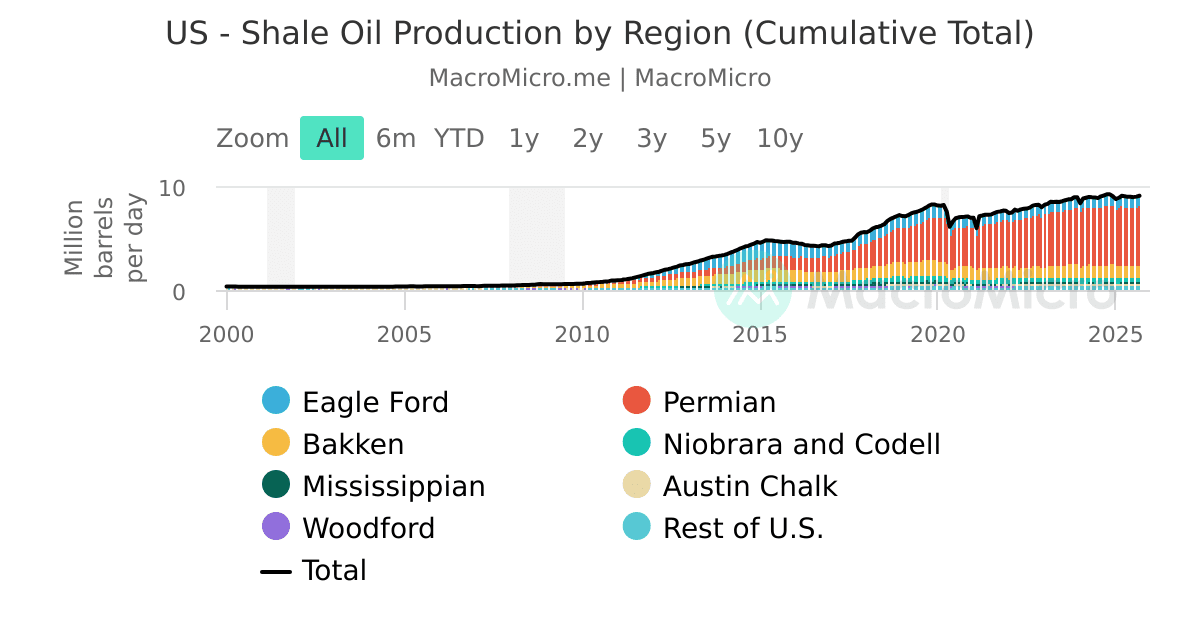Image resolution: width=1200 pixels, height=630 pixels.
Task: Click the Bakken legend color dot
Action: click(x=275, y=444)
